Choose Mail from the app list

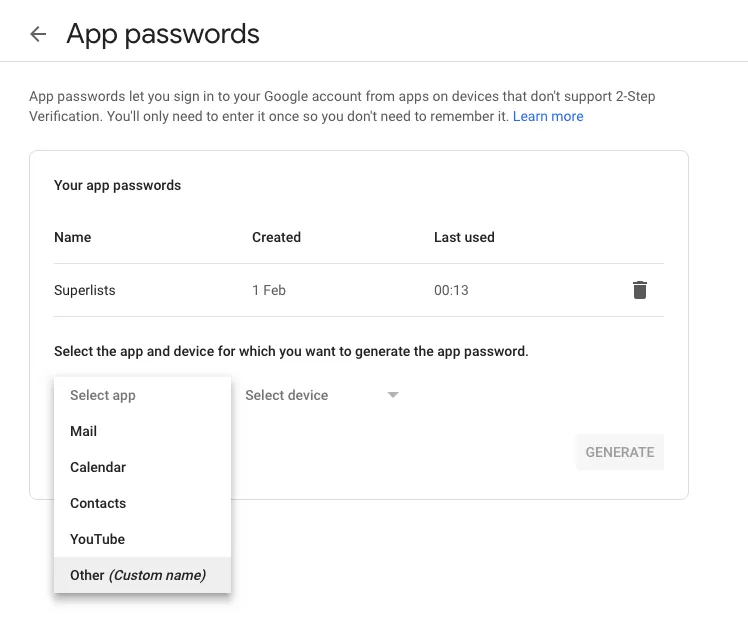click(x=84, y=431)
